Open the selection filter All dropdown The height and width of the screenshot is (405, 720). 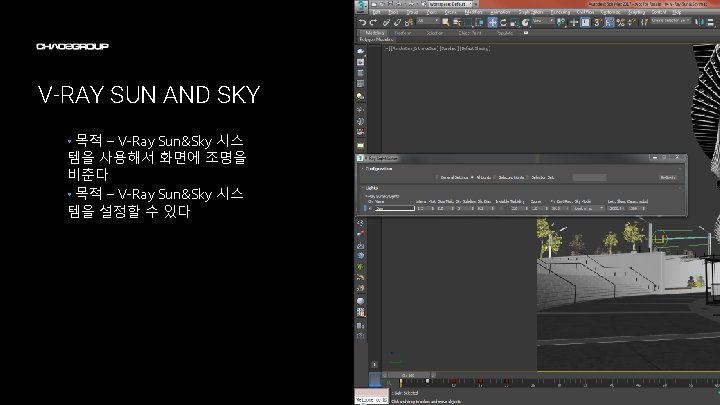(x=428, y=21)
